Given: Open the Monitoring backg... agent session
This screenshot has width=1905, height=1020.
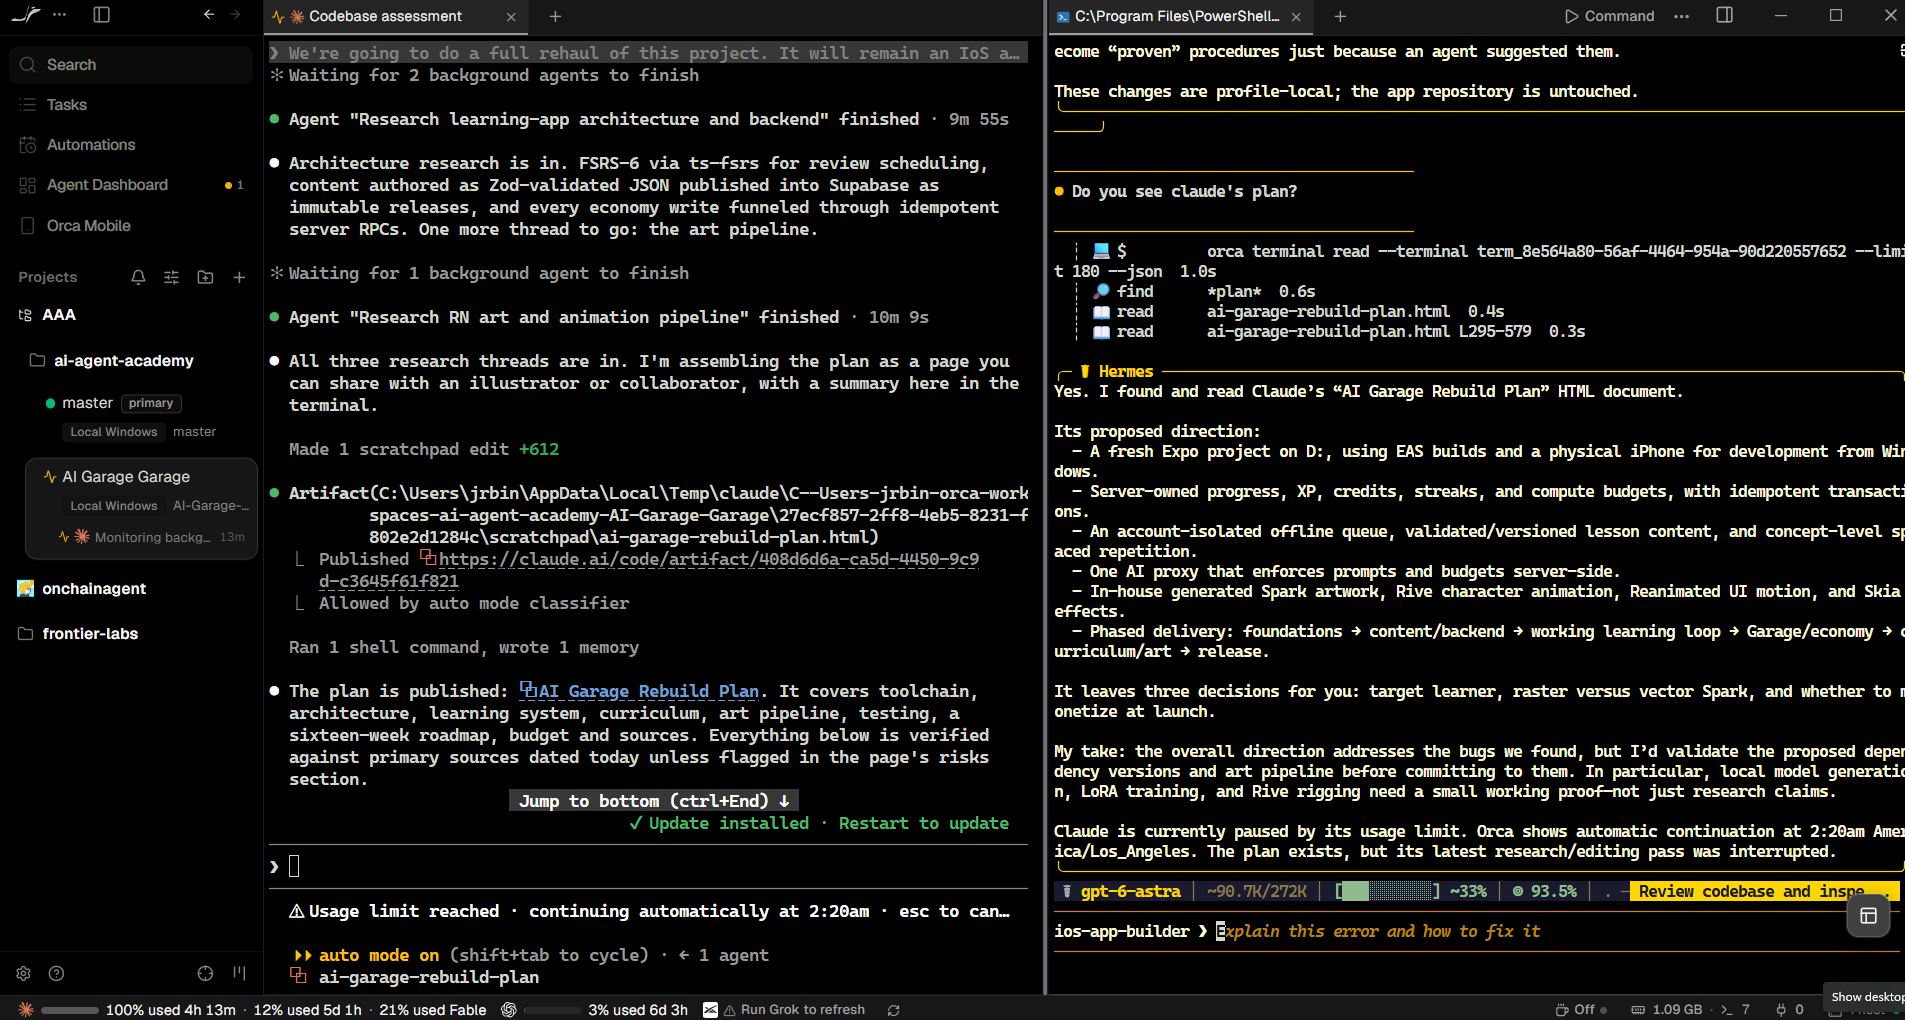Looking at the screenshot, I should tap(152, 537).
